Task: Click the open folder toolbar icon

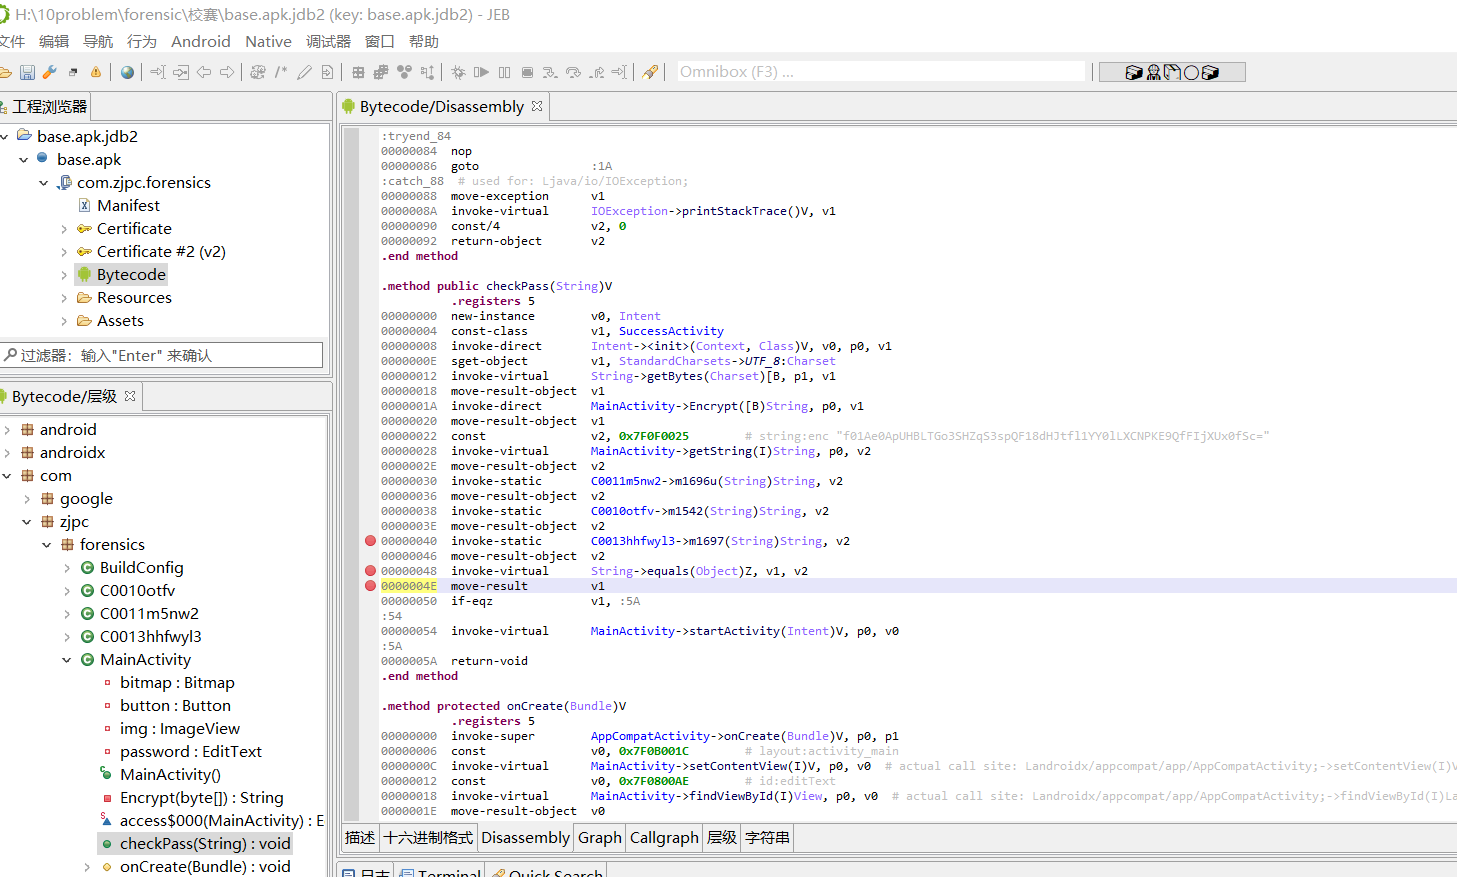Action: [5, 72]
